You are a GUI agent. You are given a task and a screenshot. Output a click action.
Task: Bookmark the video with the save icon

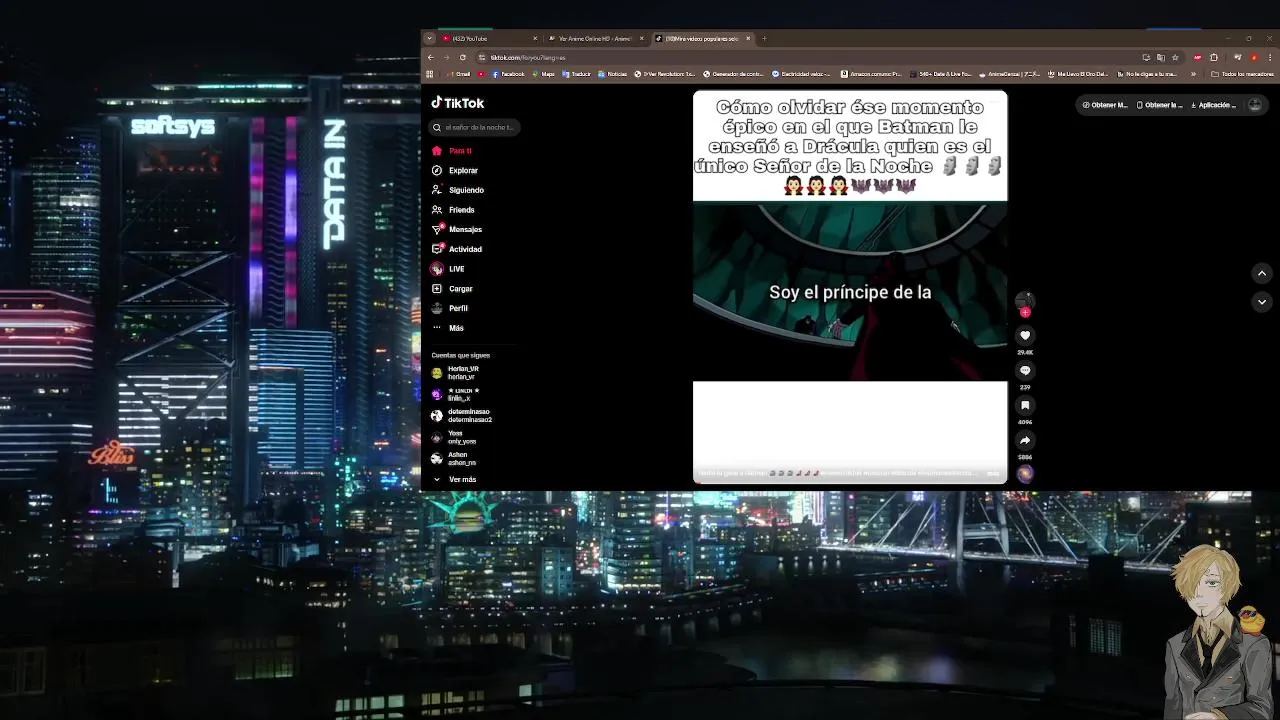[x=1025, y=405]
